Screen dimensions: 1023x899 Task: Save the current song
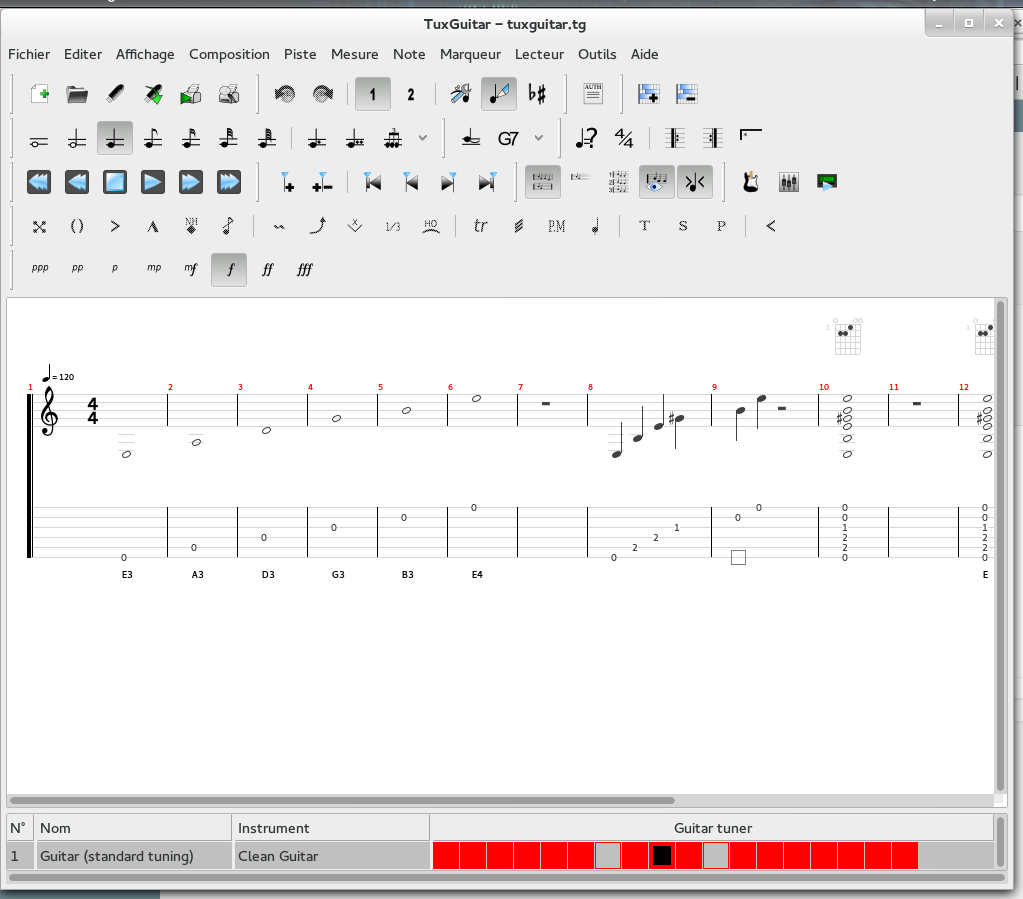[x=115, y=94]
